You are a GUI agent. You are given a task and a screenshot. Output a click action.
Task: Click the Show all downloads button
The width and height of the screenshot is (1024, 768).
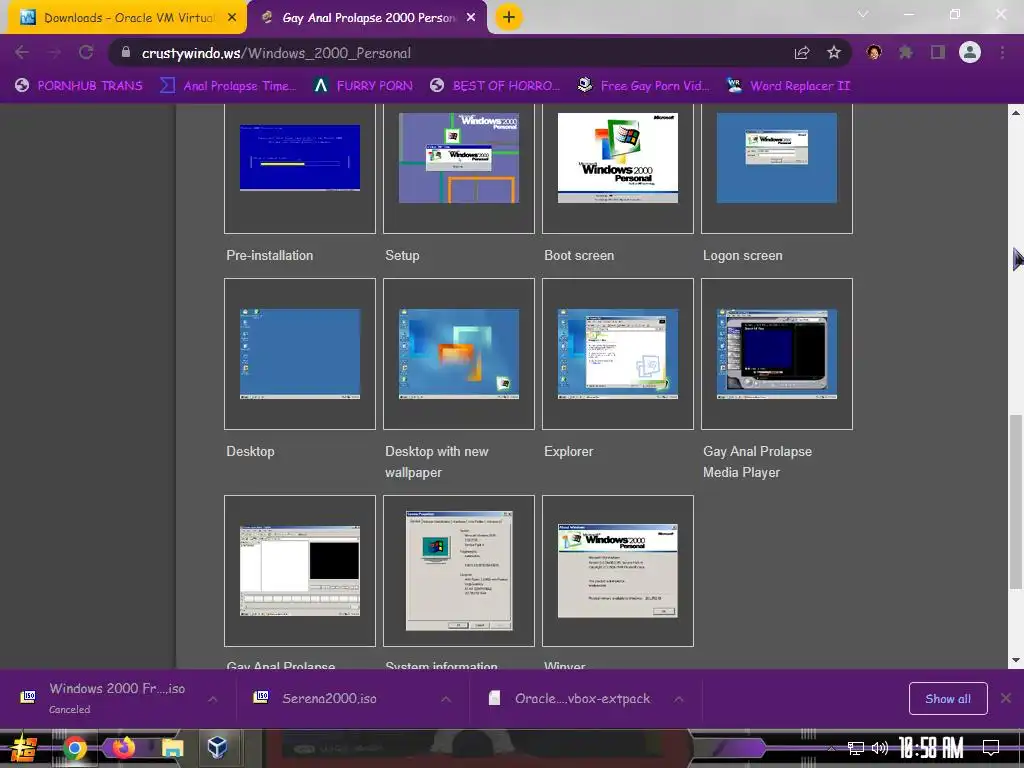(948, 699)
